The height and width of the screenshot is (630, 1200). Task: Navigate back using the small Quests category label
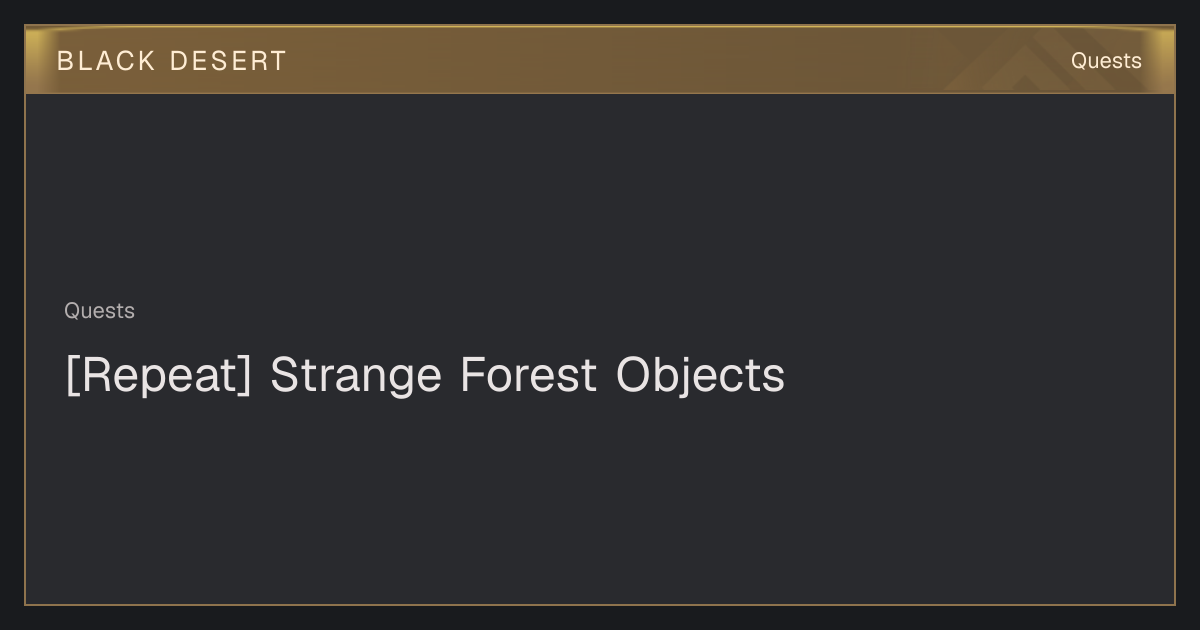[x=99, y=311]
